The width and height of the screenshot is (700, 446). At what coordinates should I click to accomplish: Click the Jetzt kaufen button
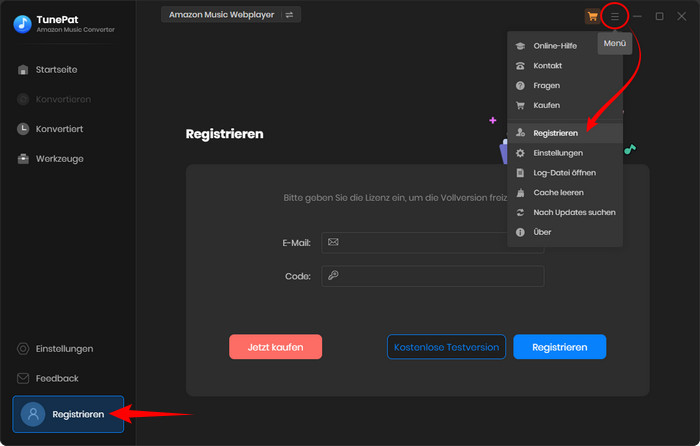click(275, 347)
